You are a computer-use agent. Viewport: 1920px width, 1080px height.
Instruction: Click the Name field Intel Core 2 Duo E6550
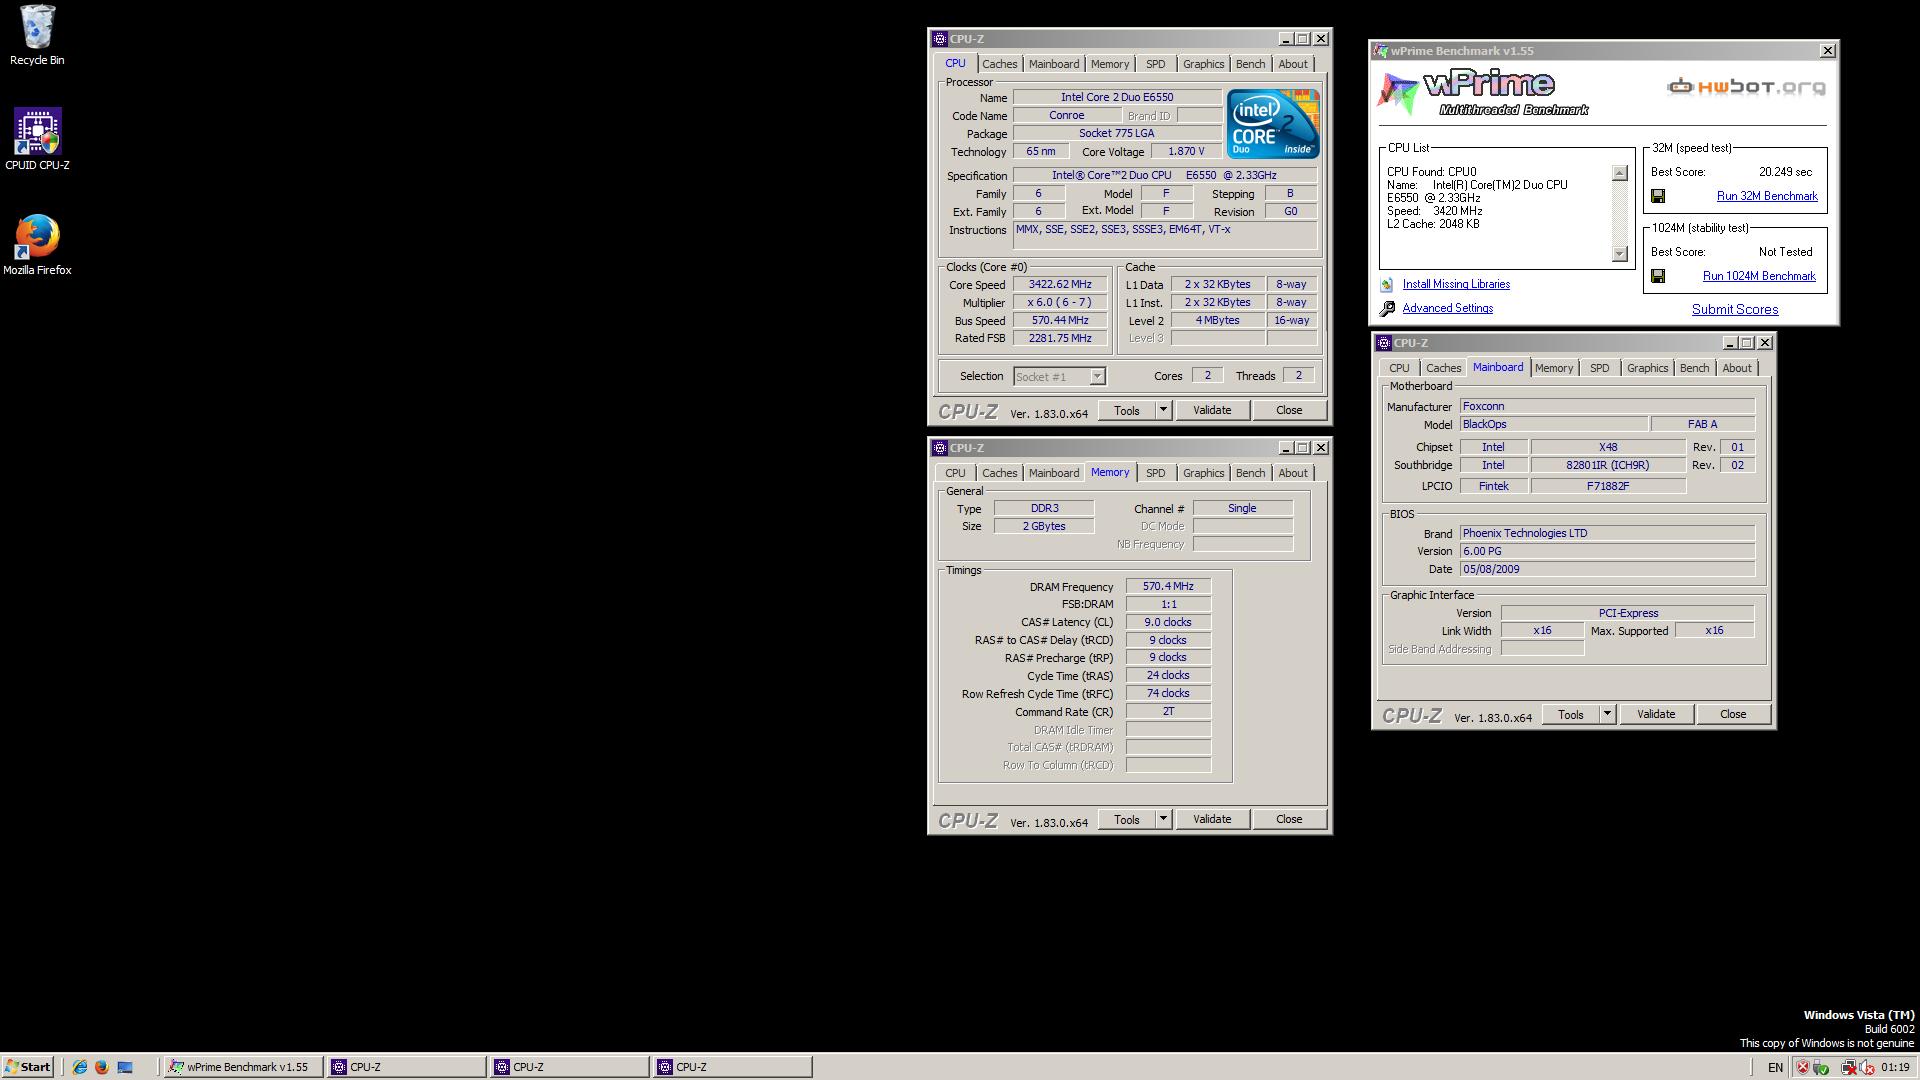(x=1117, y=97)
